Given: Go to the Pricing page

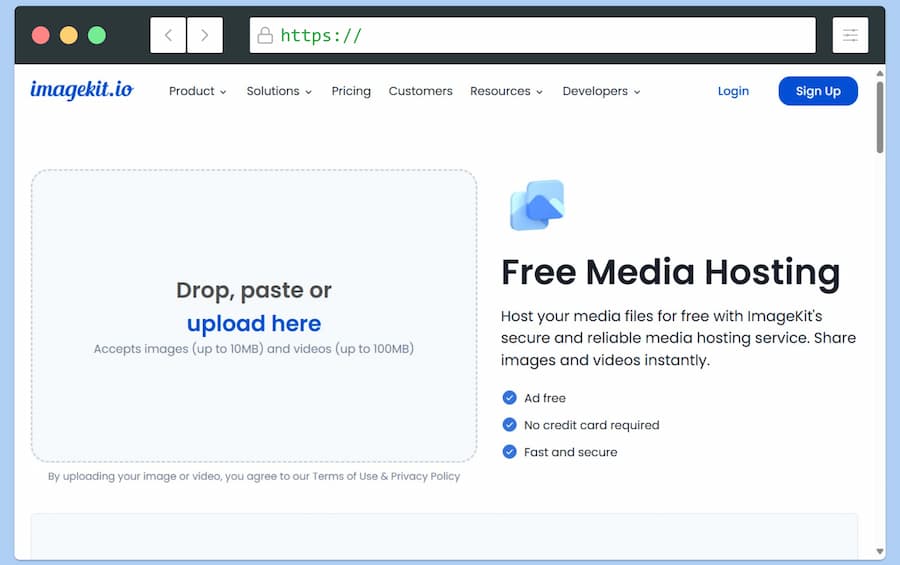Looking at the screenshot, I should [351, 91].
